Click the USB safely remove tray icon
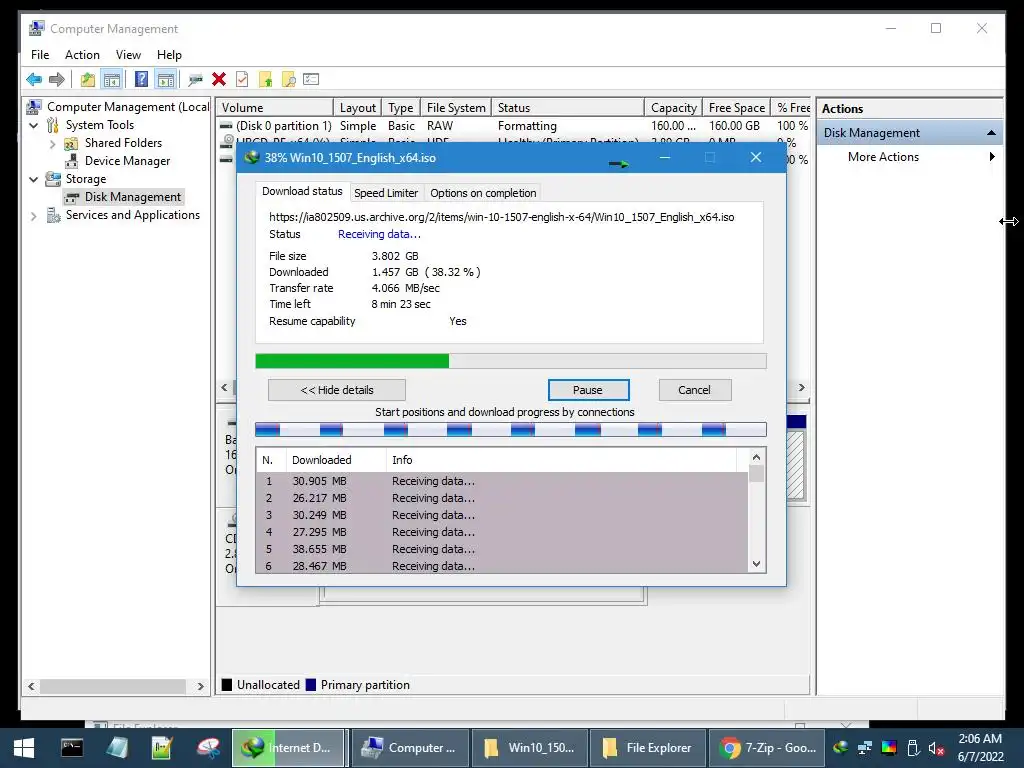 coord(913,748)
